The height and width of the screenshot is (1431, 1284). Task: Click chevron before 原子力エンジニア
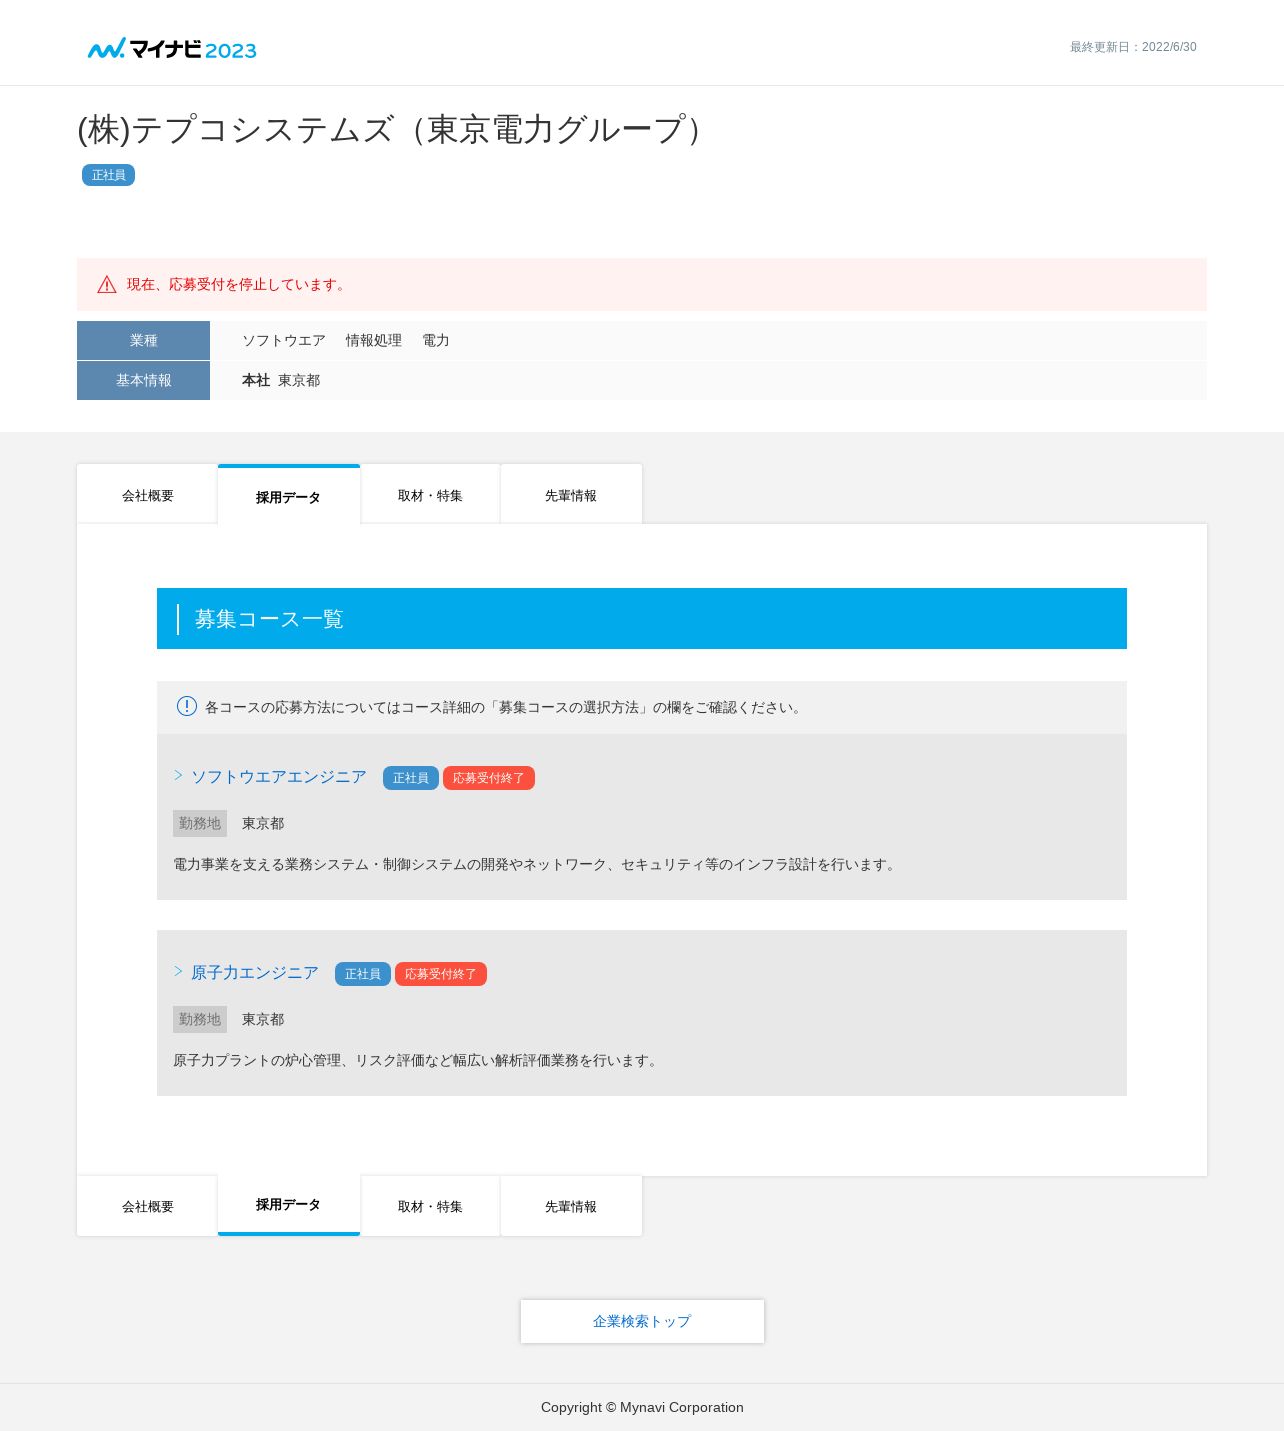pyautogui.click(x=178, y=971)
